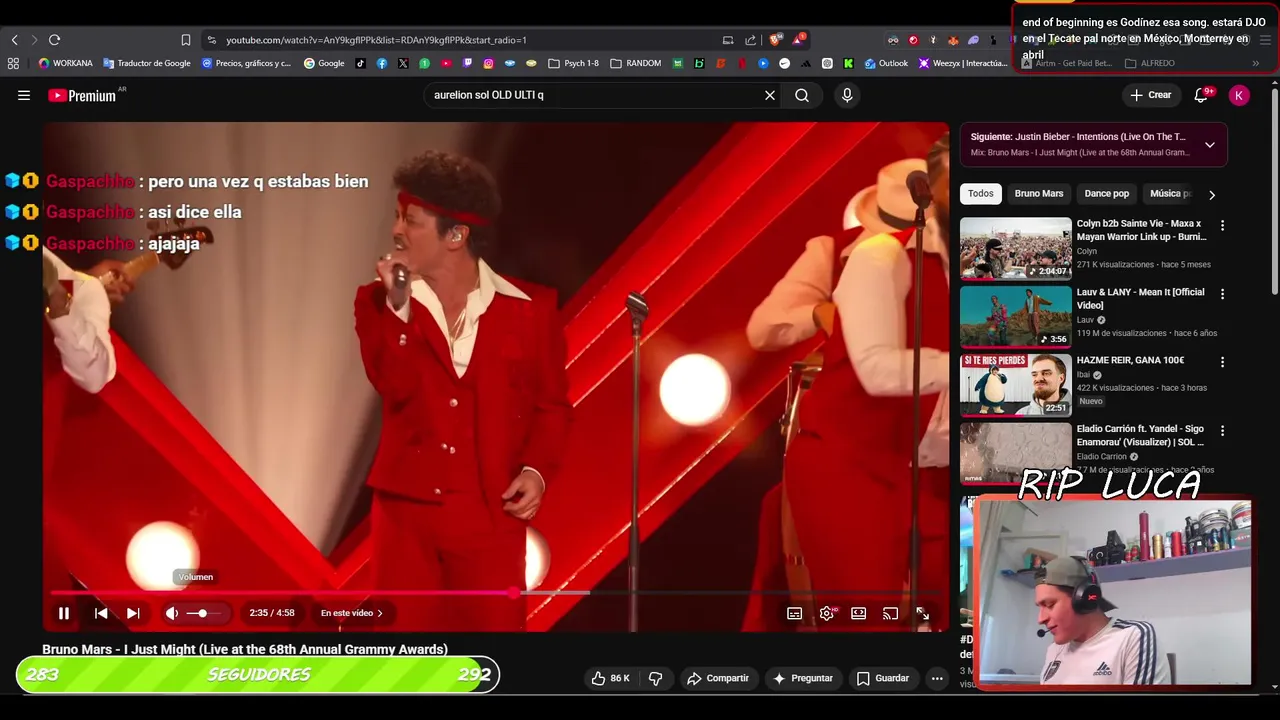Viewport: 1280px width, 720px height.
Task: Open more actions under video
Action: 937,678
